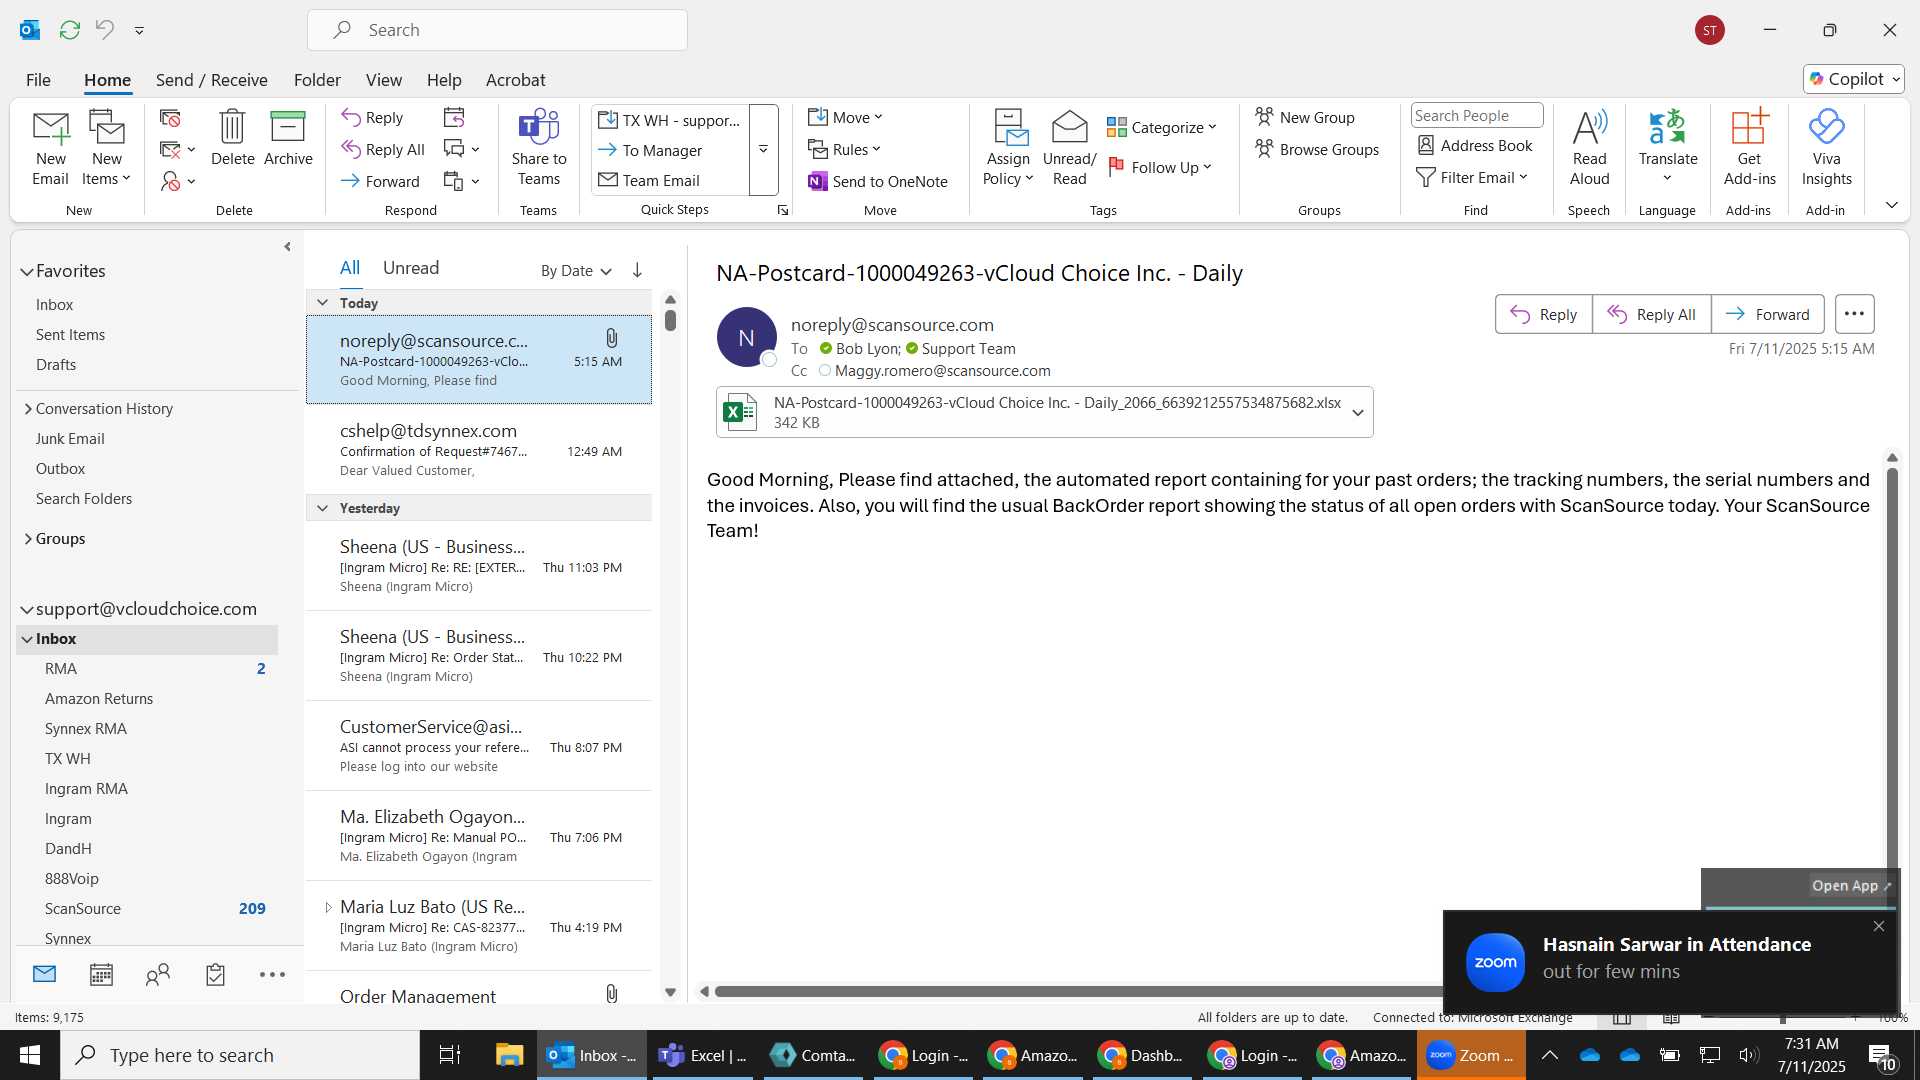The width and height of the screenshot is (1920, 1080).
Task: Click the Undo icon in title bar
Action: pos(105,30)
